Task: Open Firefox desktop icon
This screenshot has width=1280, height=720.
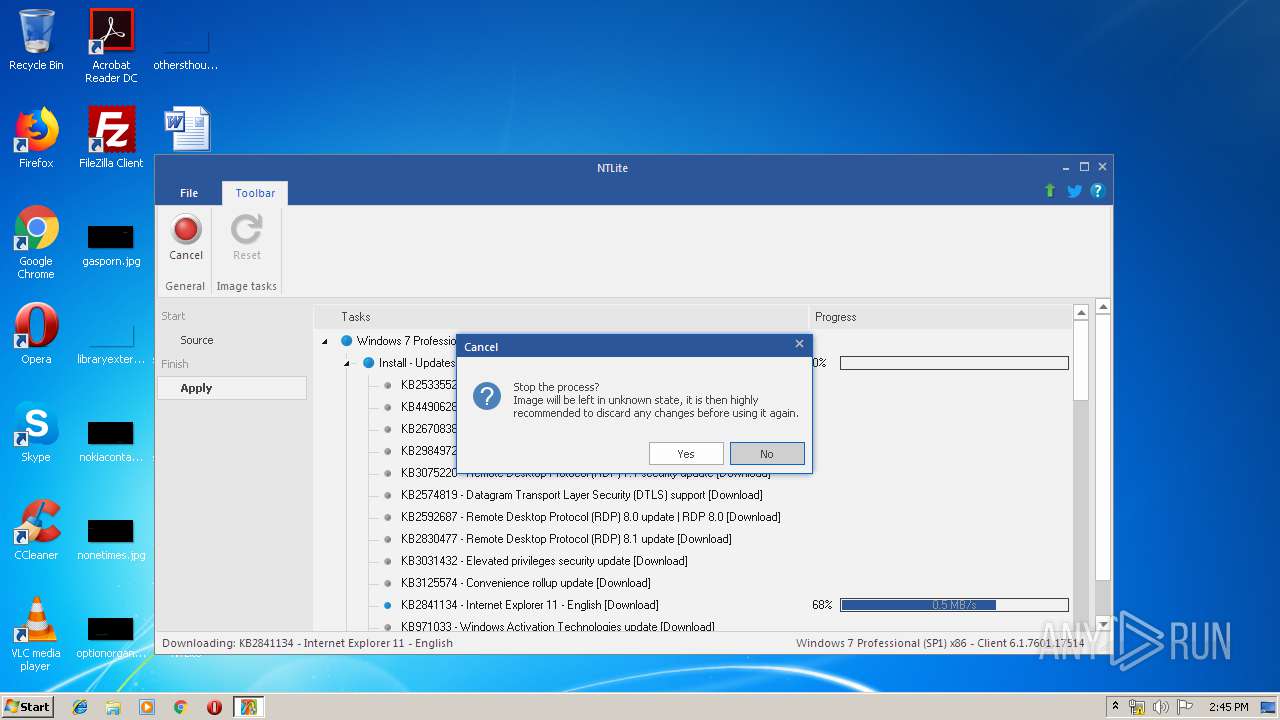Action: pyautogui.click(x=36, y=138)
